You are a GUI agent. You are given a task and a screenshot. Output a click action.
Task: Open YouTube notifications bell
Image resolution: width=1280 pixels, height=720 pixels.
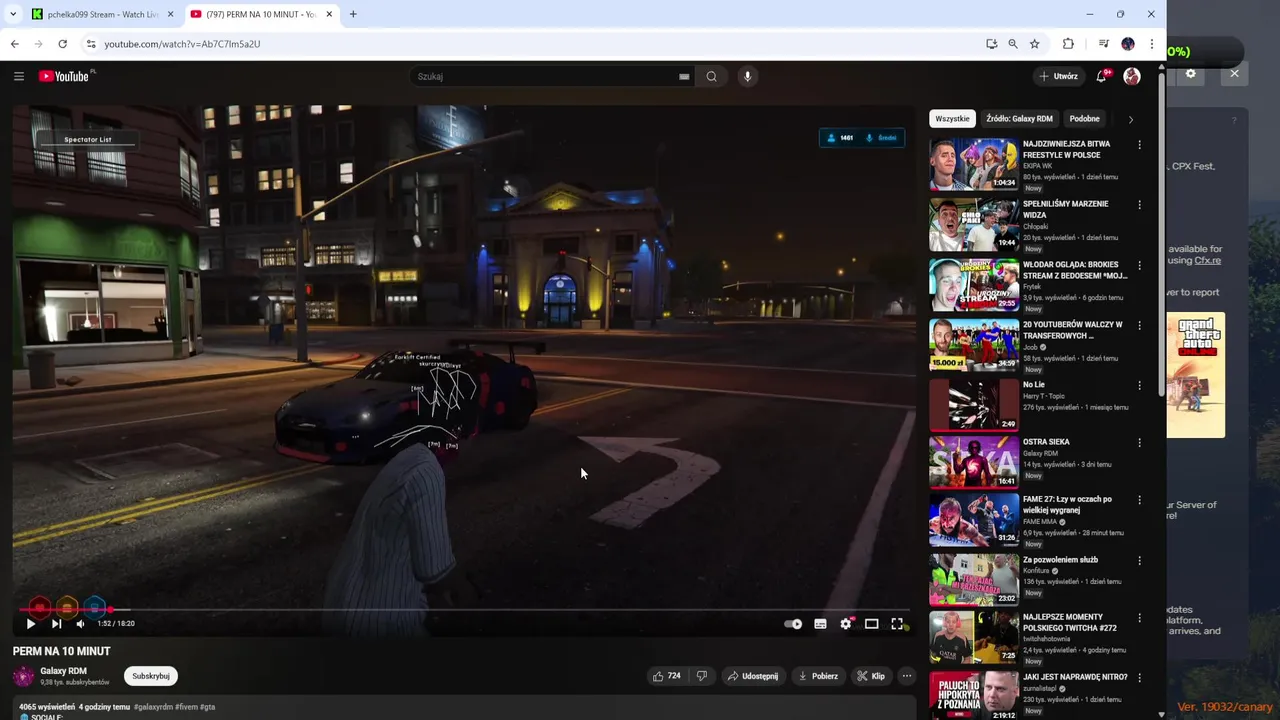tap(1101, 76)
